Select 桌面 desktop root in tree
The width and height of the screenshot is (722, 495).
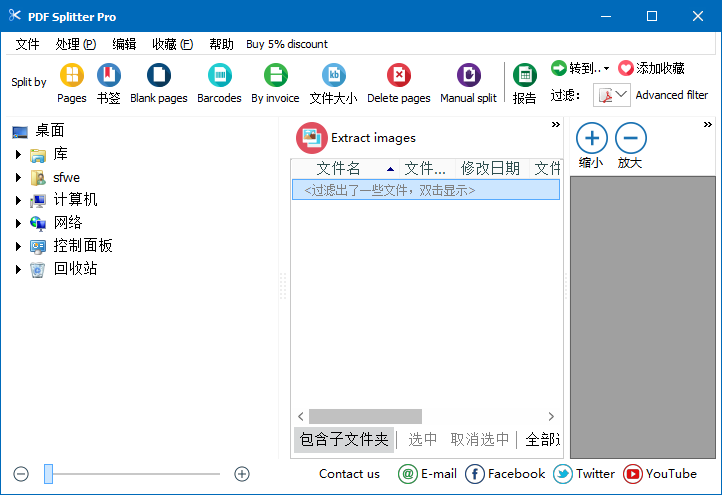[50, 131]
